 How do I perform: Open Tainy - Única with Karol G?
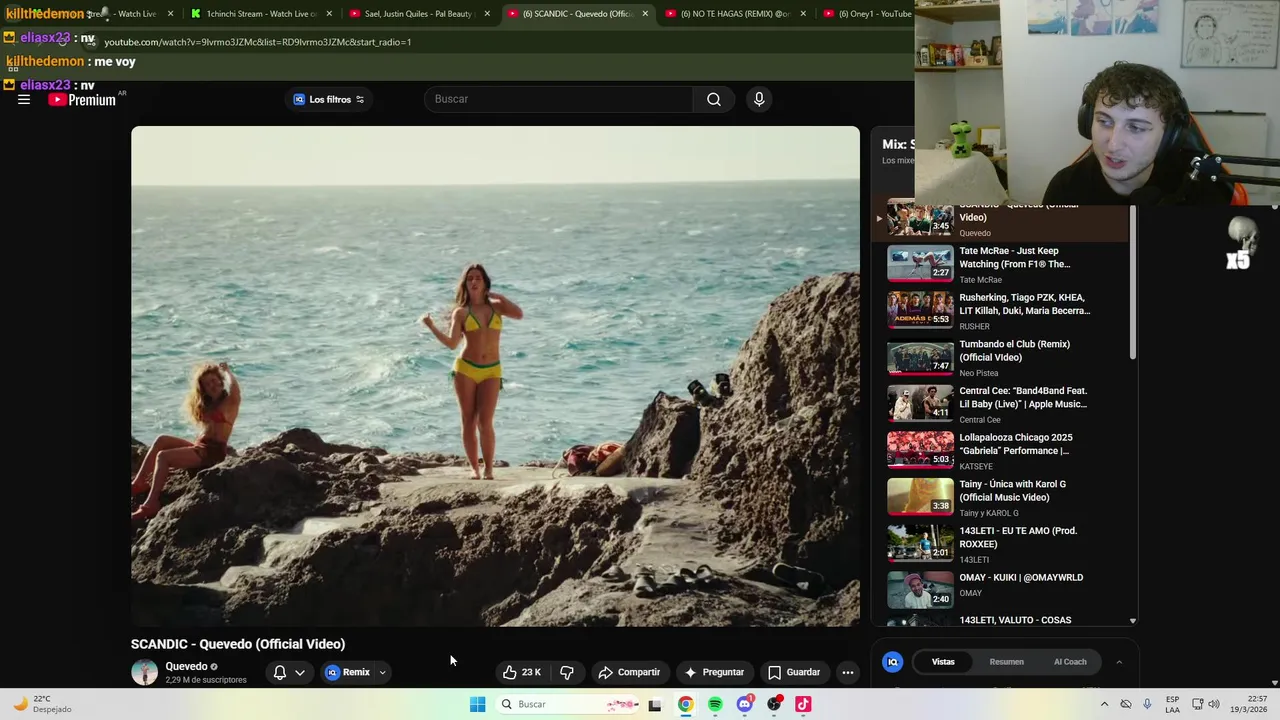1000,496
